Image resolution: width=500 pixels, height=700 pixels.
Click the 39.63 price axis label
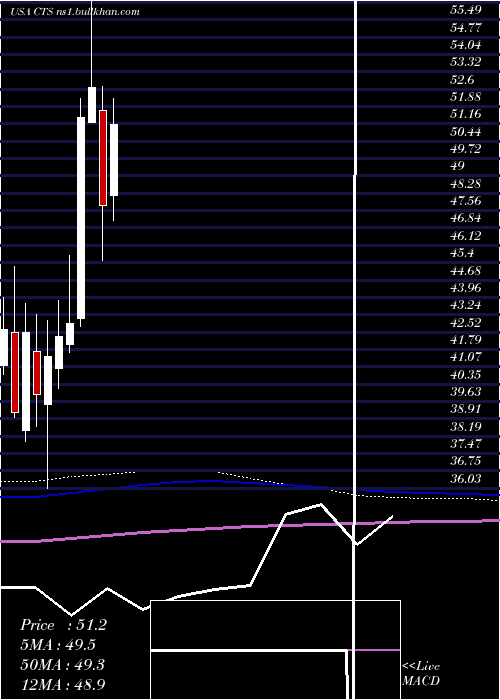pyautogui.click(x=465, y=392)
